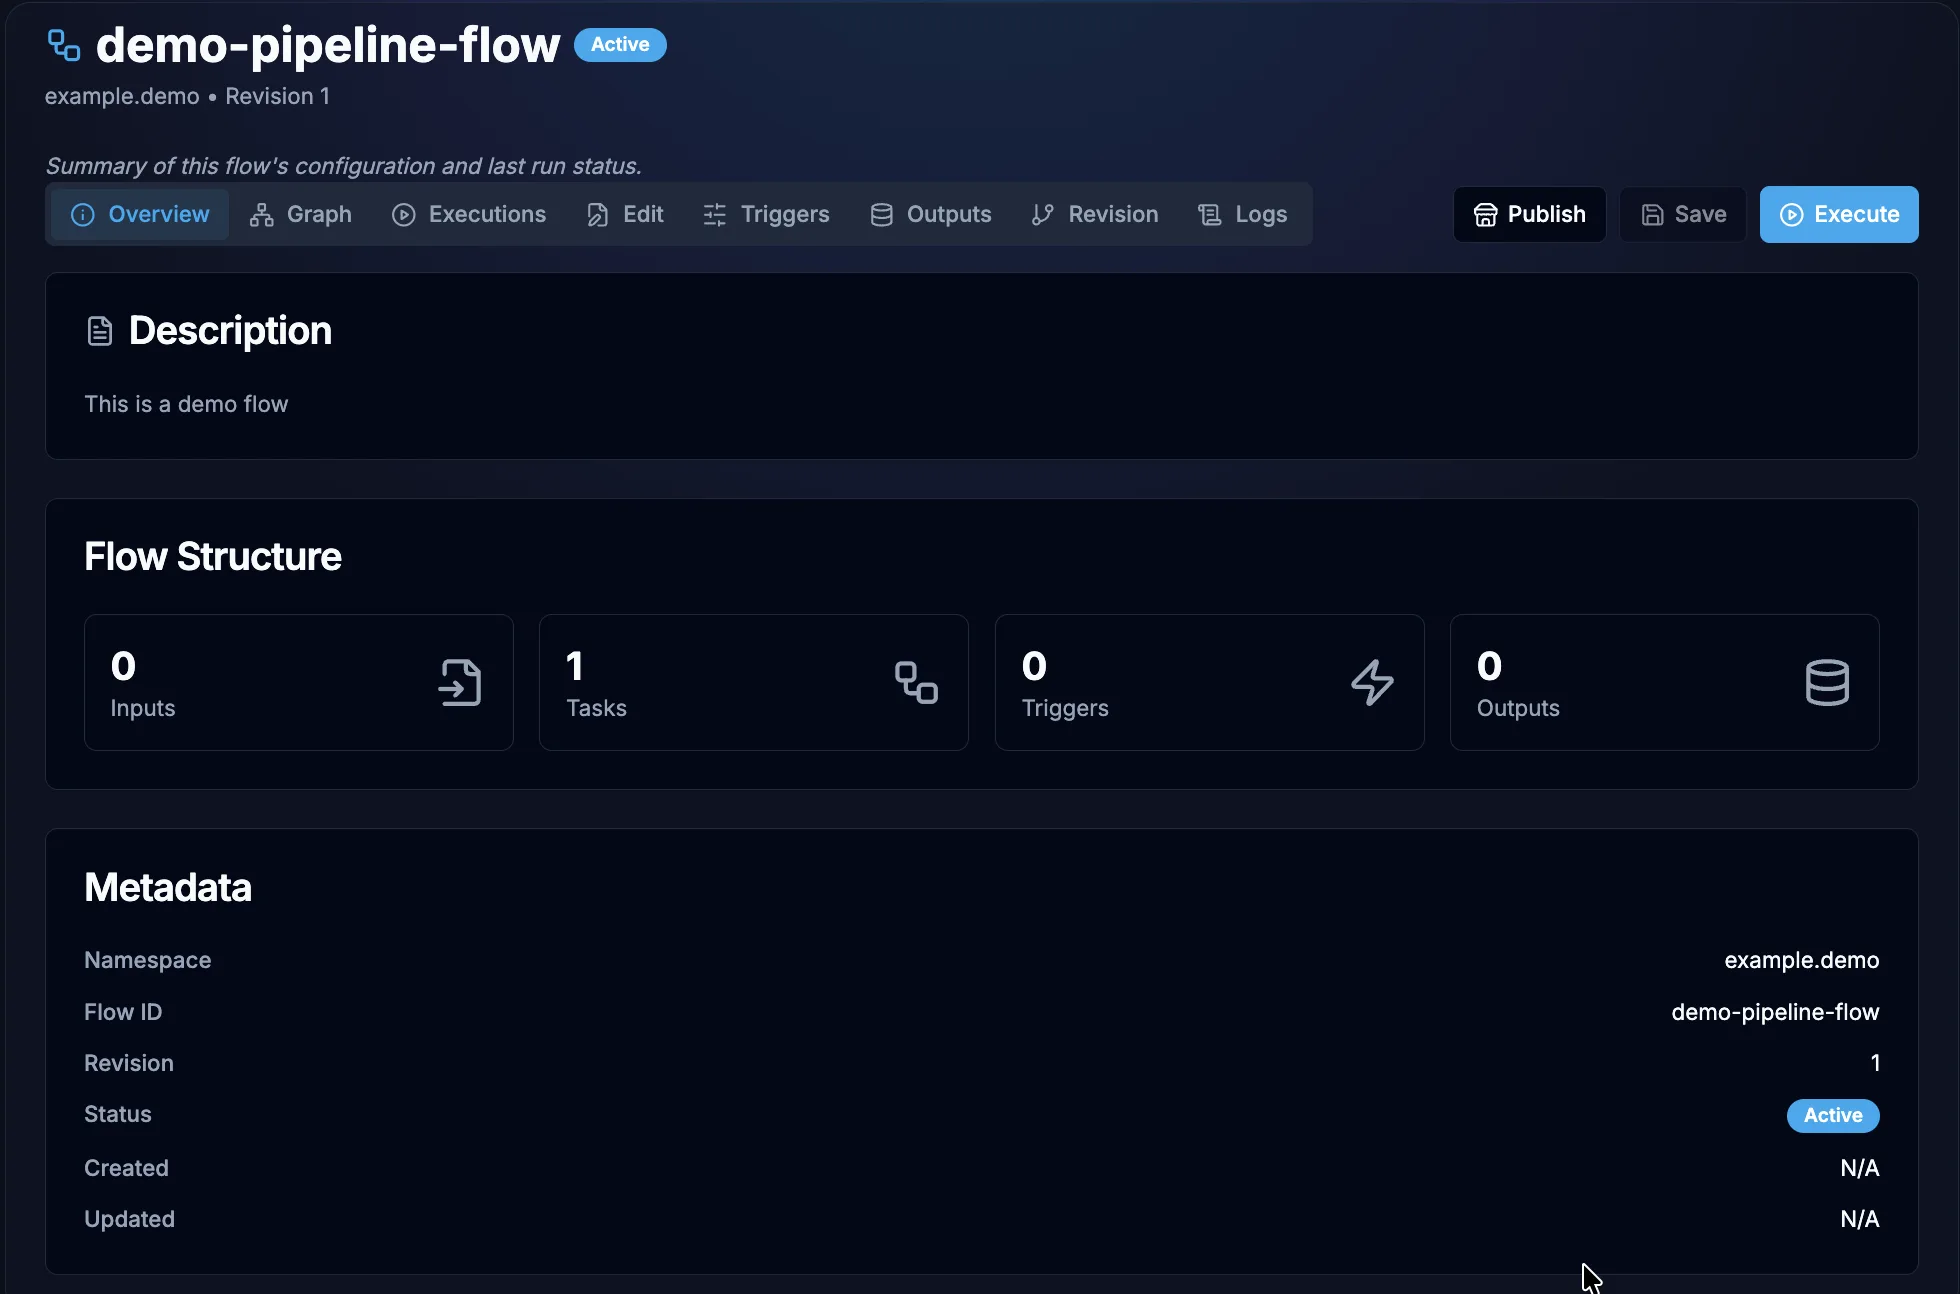Click the Updated N/A value

(1860, 1220)
